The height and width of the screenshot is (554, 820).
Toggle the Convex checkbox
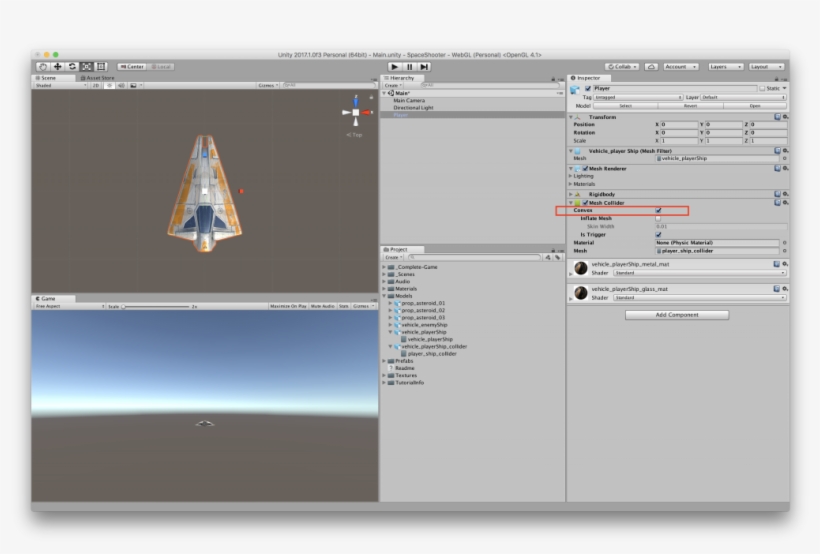[x=658, y=210]
